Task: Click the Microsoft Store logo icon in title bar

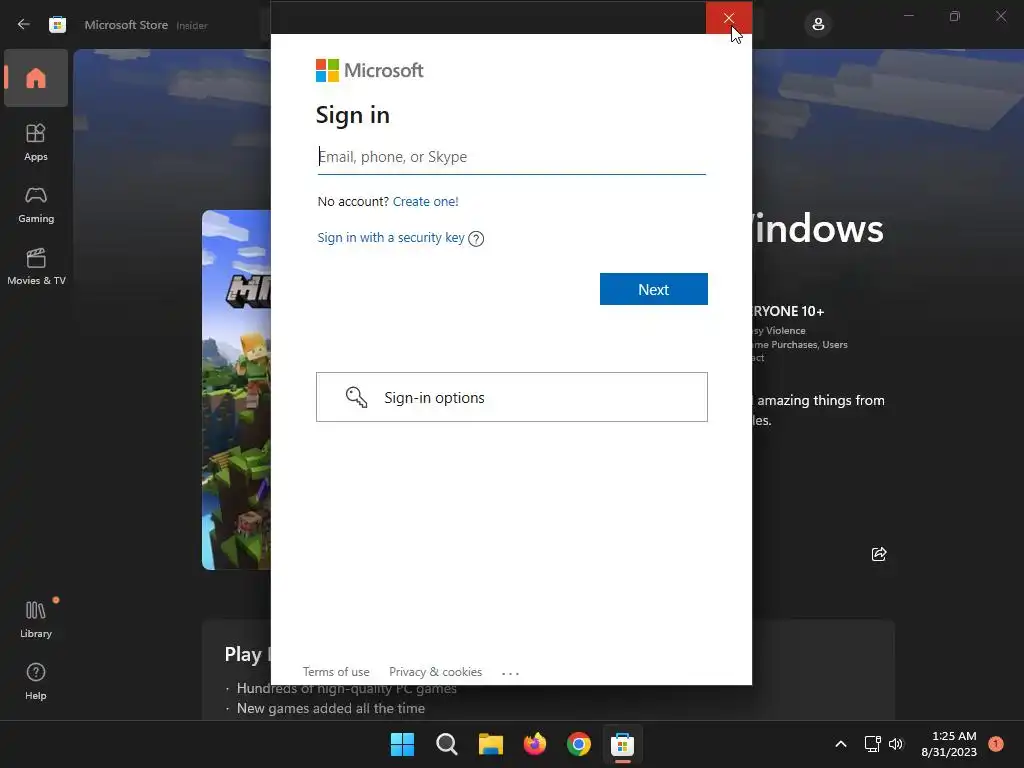Action: 57,25
